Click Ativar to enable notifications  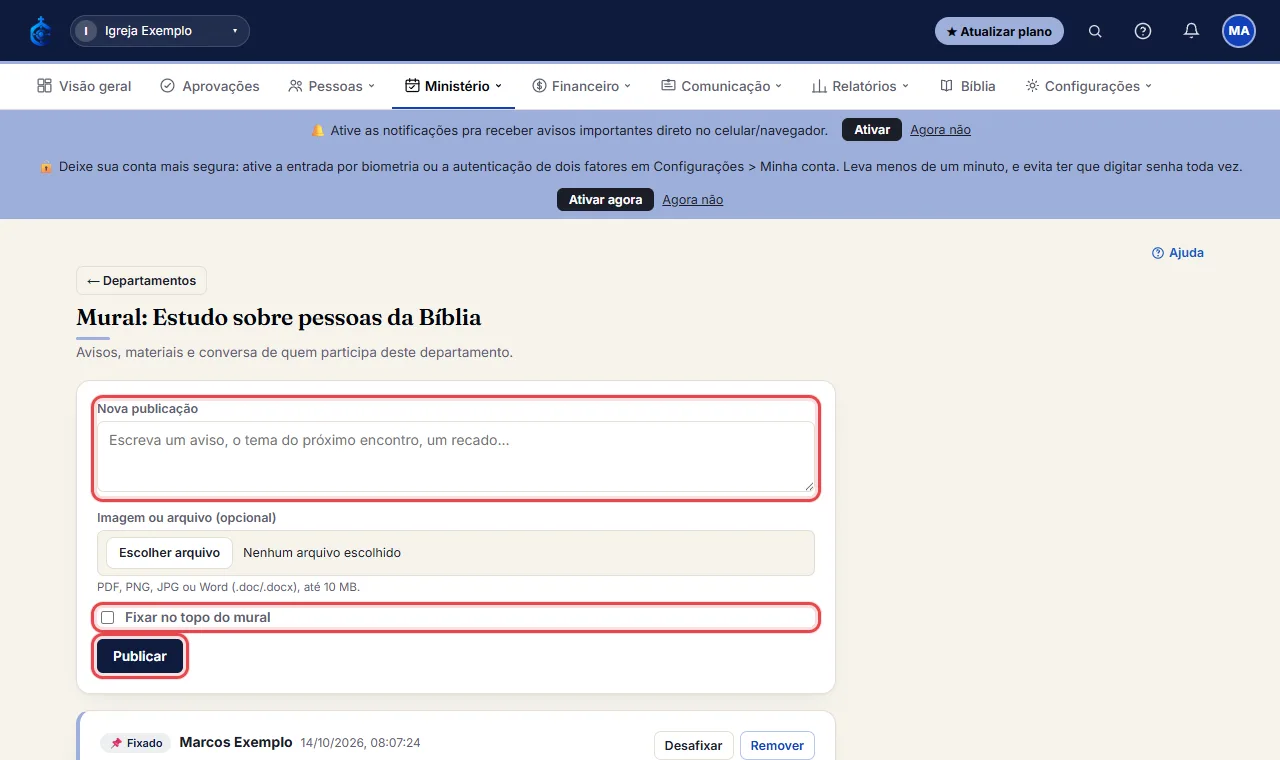(872, 130)
